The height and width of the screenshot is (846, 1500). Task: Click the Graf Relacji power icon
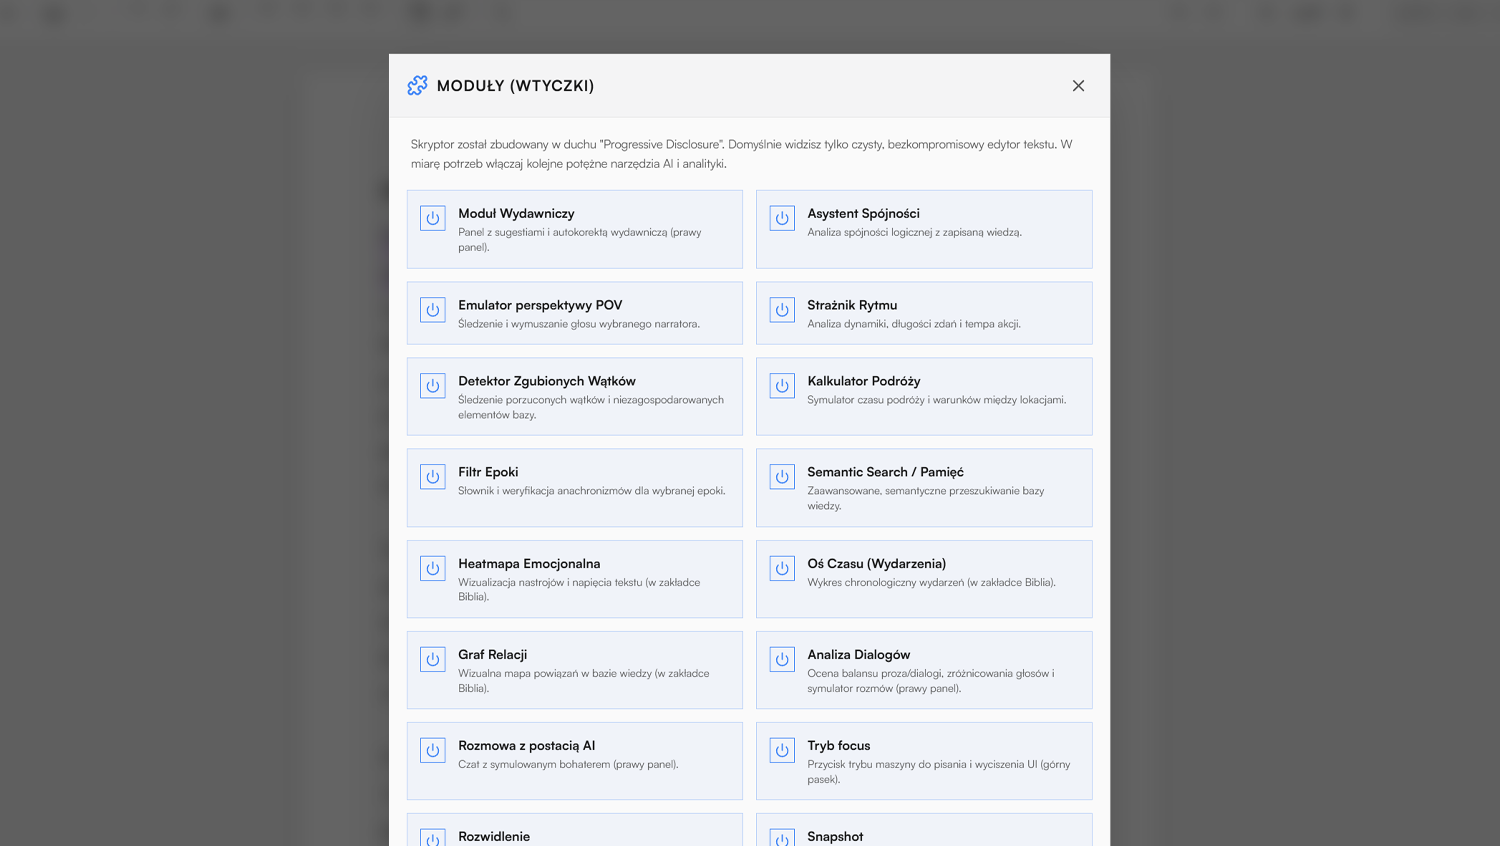click(x=433, y=659)
